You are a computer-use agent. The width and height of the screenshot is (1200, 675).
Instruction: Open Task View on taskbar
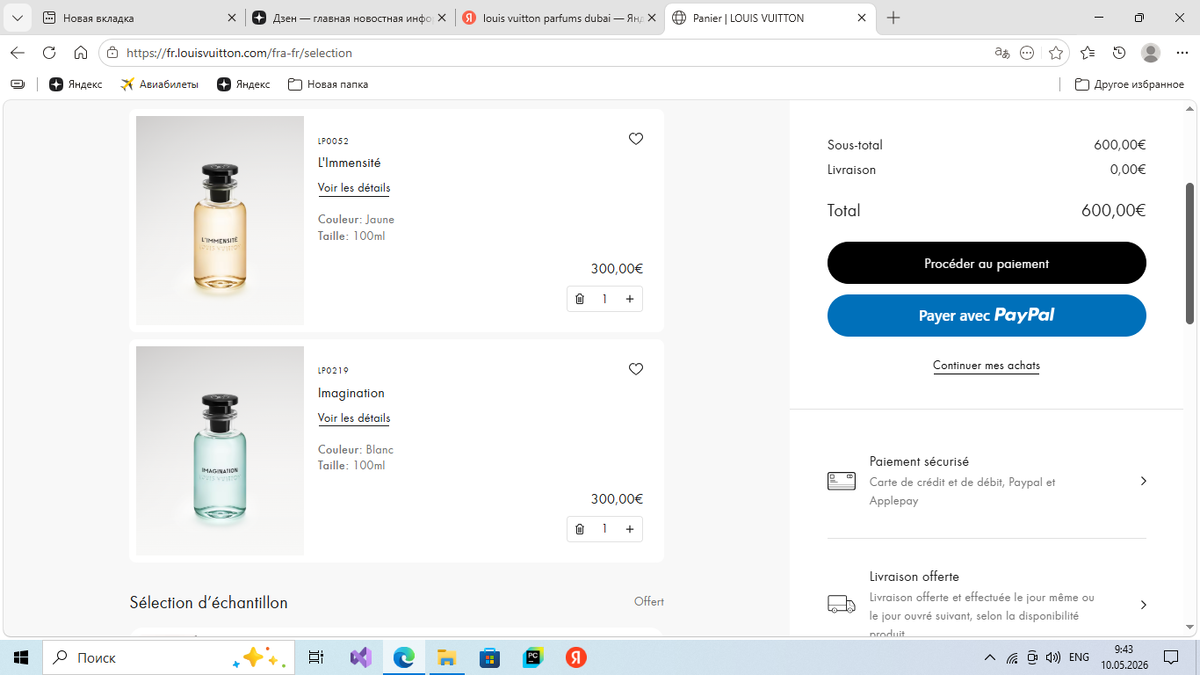pos(316,657)
